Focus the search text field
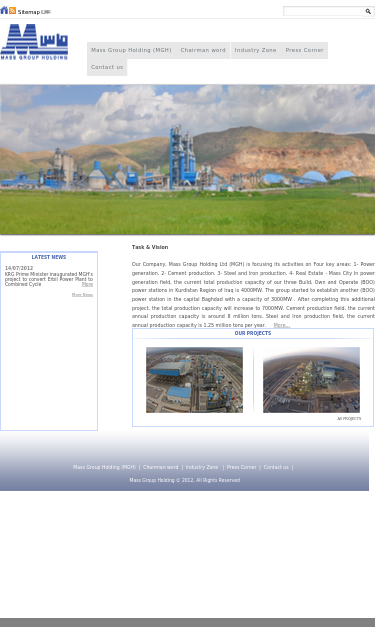This screenshot has width=375, height=627. point(324,12)
